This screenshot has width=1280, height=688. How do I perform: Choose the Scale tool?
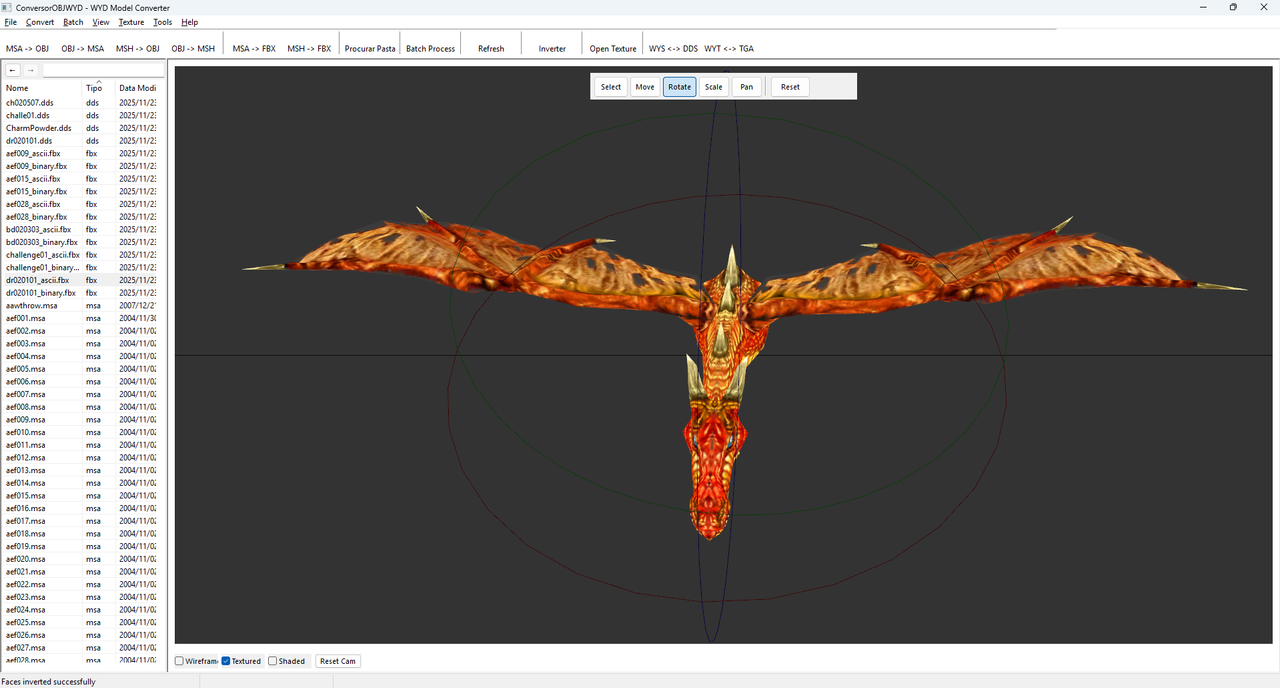(713, 87)
